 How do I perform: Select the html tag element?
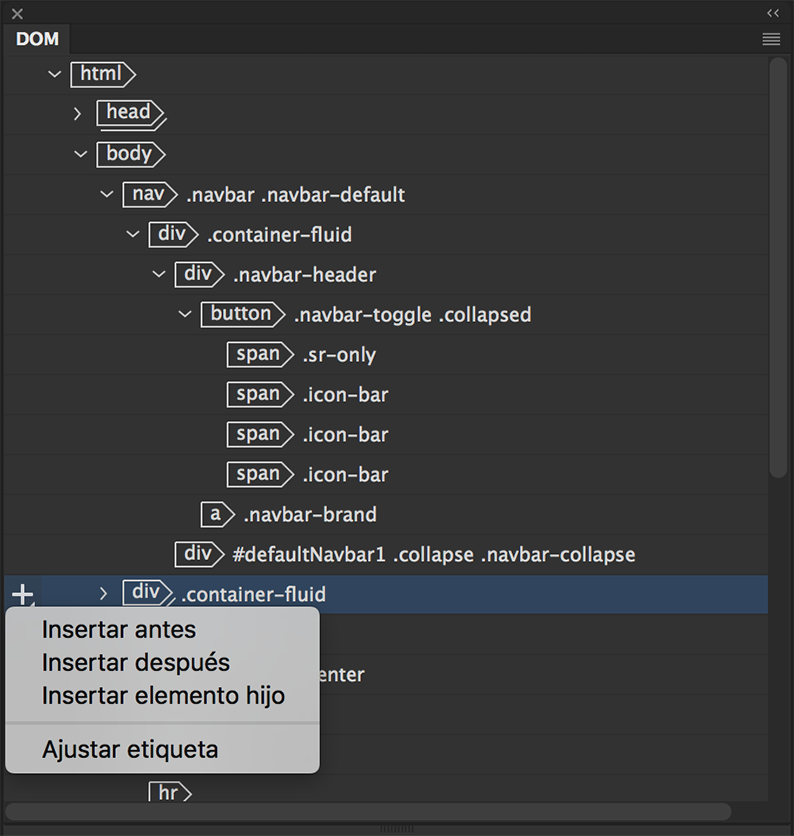(101, 74)
